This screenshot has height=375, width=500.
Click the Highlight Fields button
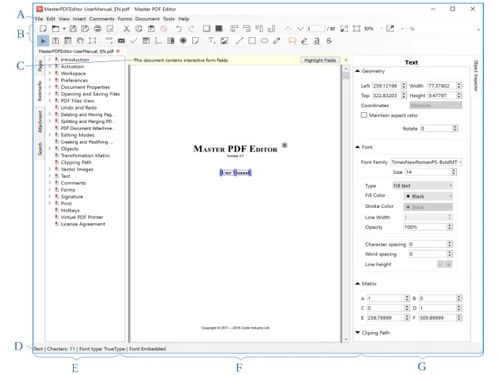[x=320, y=60]
